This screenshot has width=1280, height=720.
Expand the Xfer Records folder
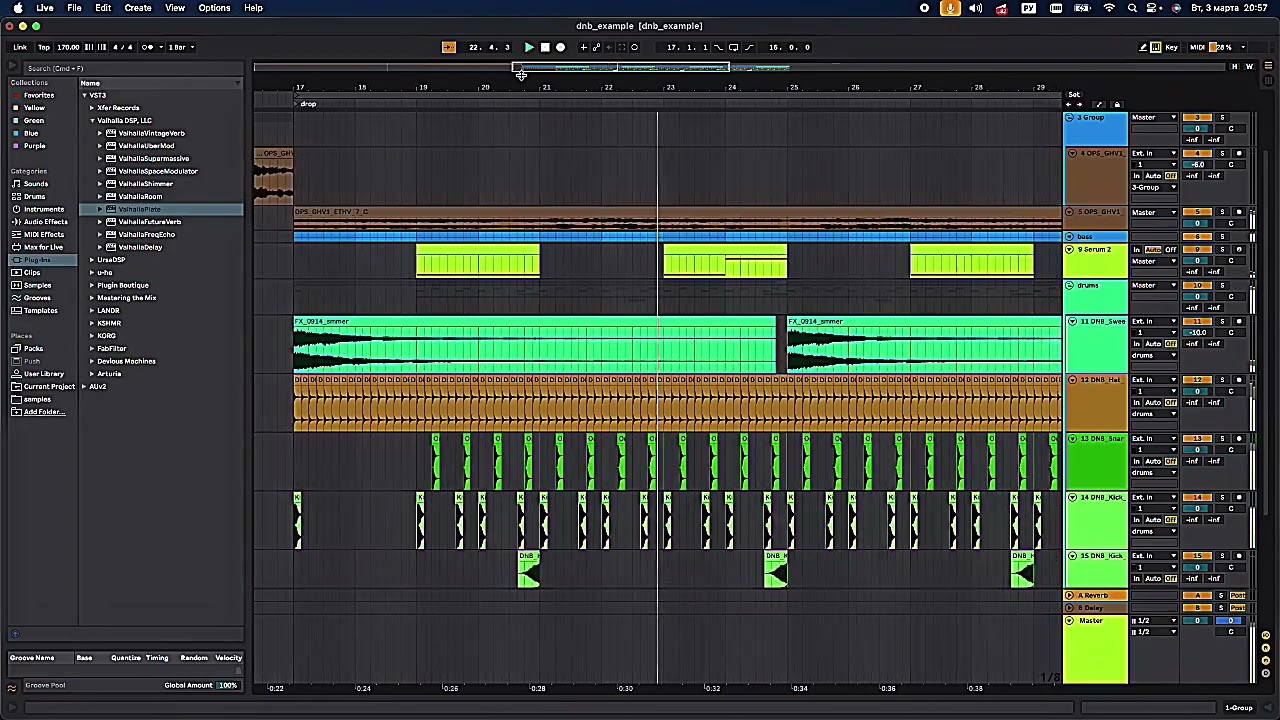click(92, 108)
